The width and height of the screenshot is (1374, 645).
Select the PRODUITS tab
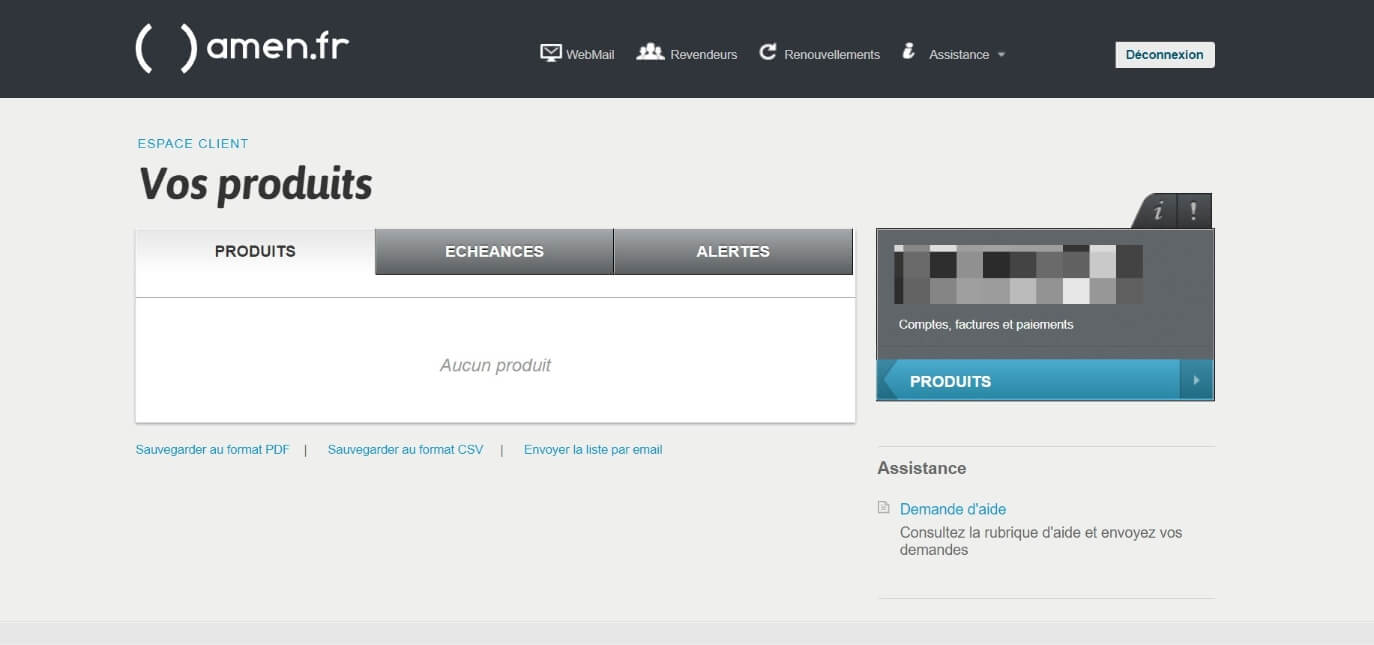point(255,252)
